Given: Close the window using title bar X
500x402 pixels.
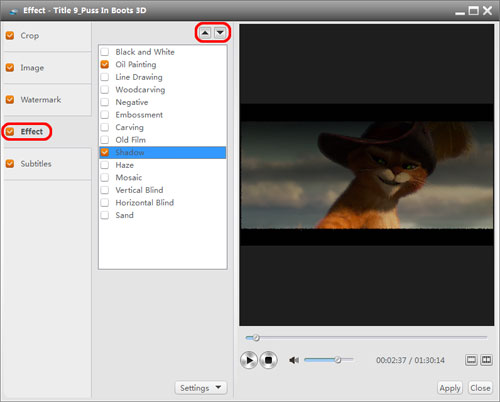Looking at the screenshot, I should coord(487,11).
